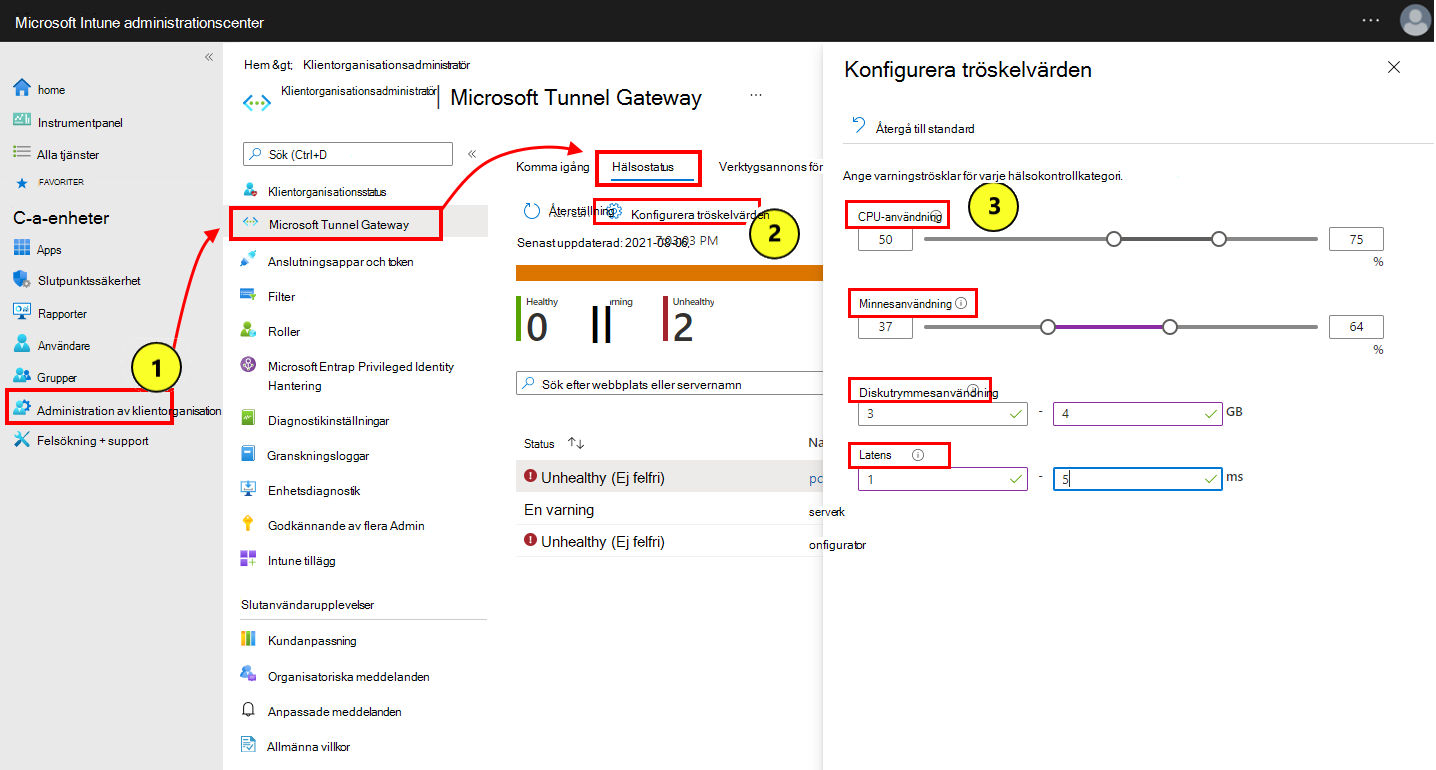This screenshot has width=1436, height=770.
Task: Switch to the Verktygsannons tab
Action: point(771,166)
